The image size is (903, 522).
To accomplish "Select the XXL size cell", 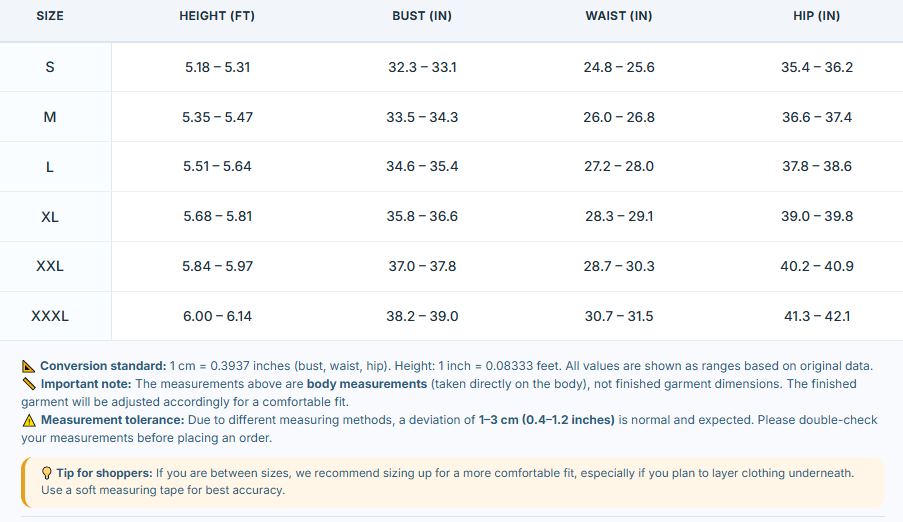I will [50, 267].
